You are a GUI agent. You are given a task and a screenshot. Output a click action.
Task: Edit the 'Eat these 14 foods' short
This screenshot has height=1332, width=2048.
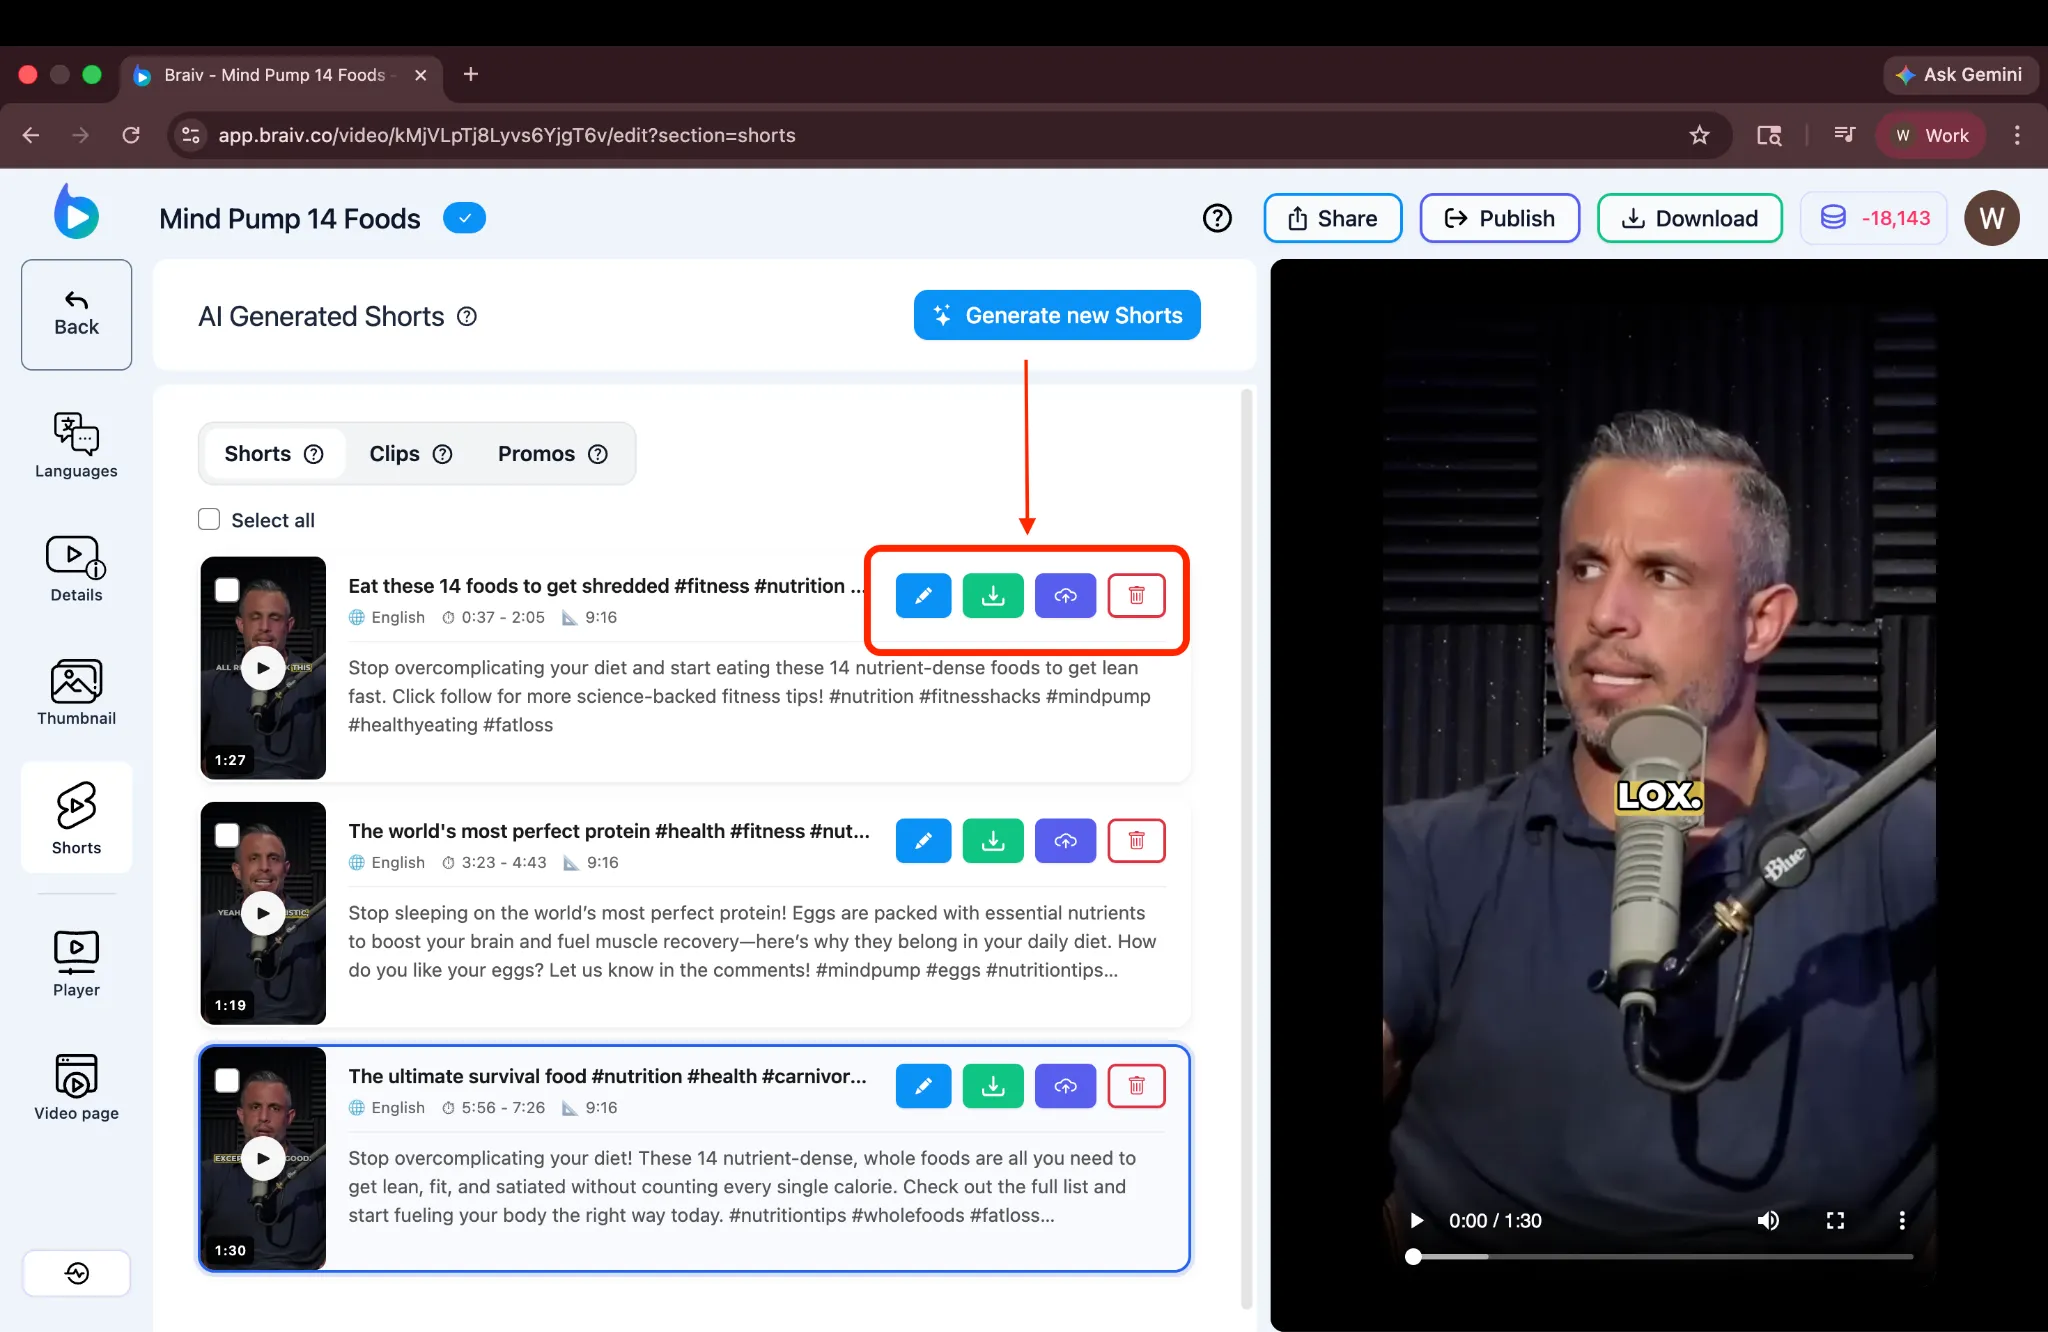(923, 596)
